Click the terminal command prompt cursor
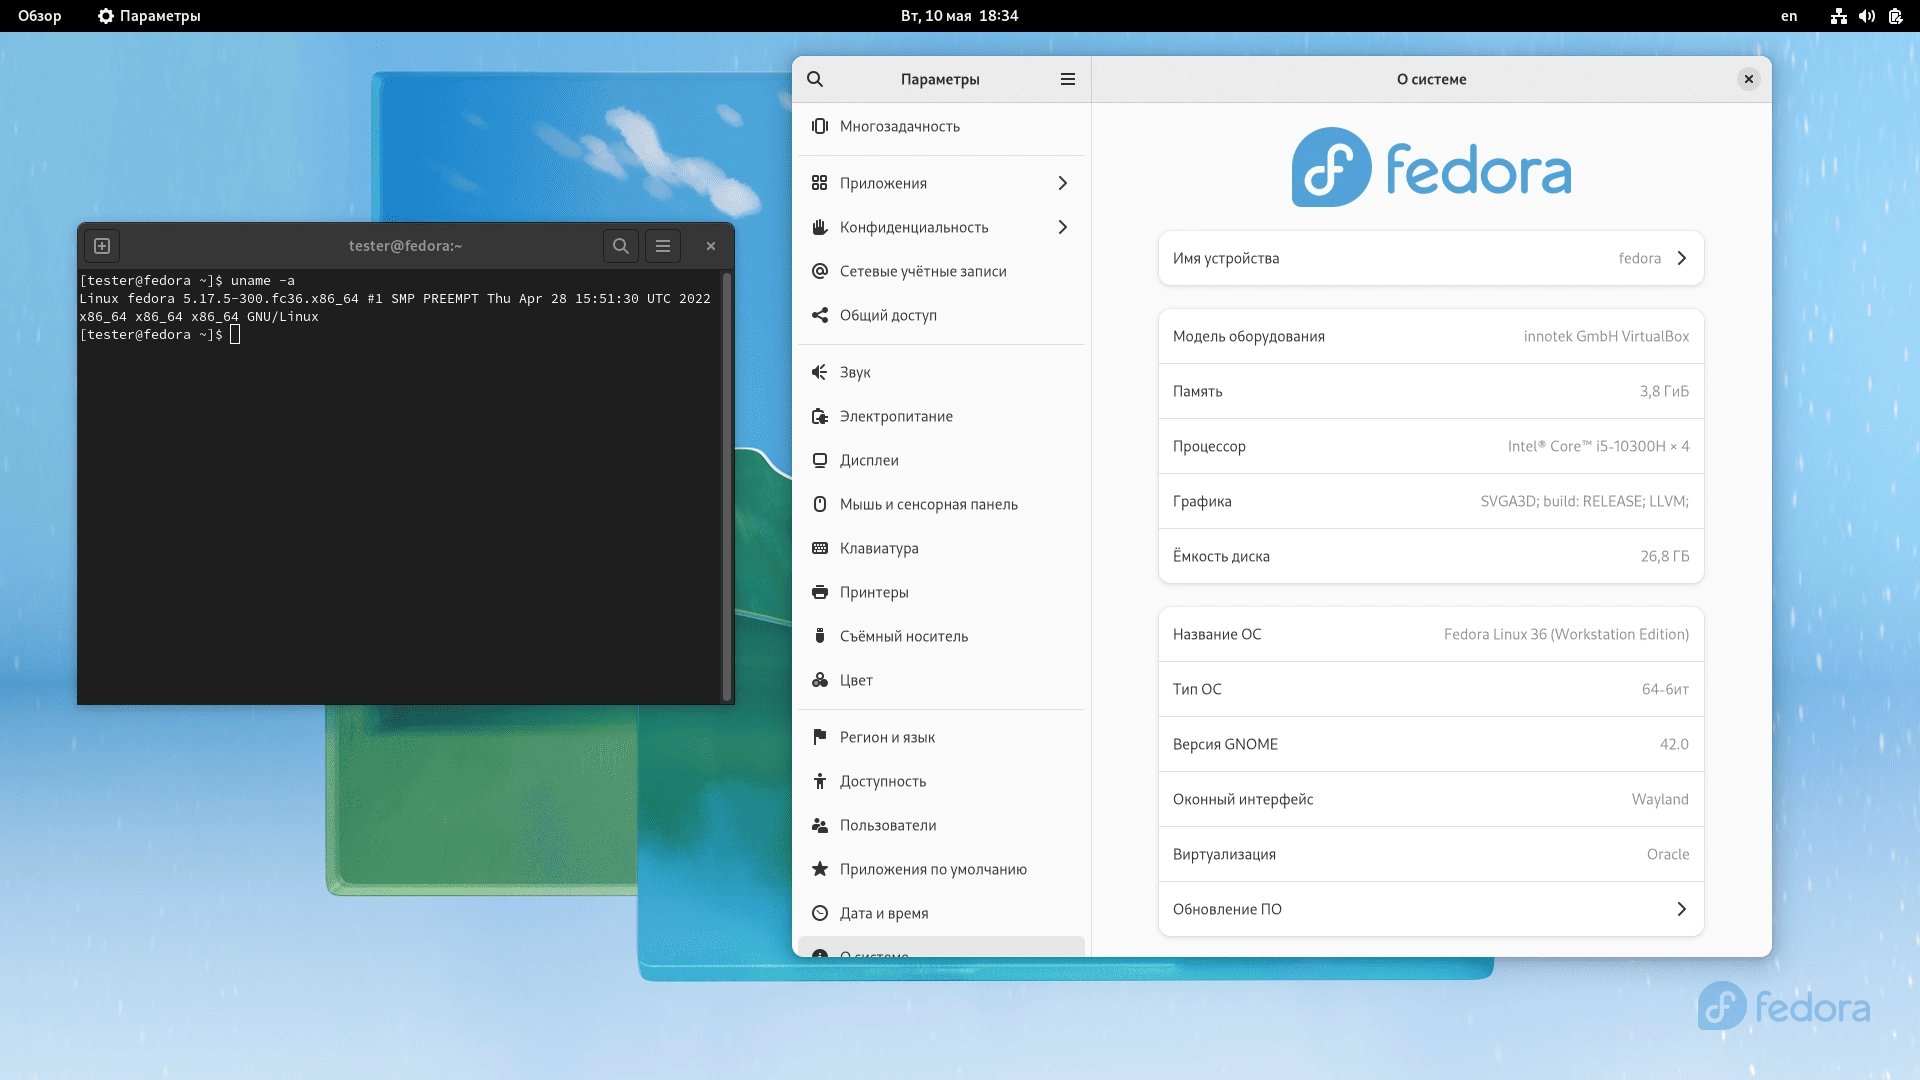Screen dimensions: 1920x1080 [x=235, y=335]
